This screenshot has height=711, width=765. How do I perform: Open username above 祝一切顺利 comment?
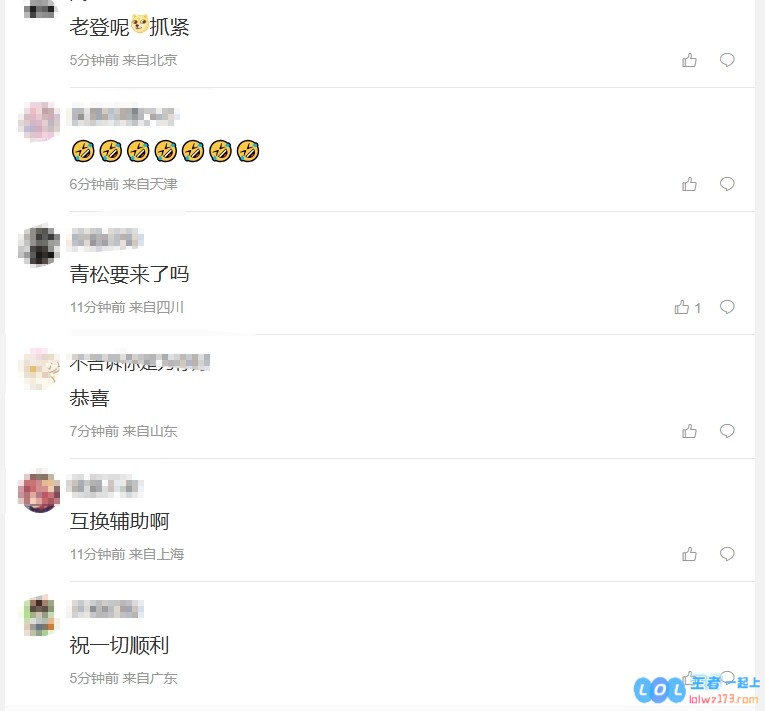click(x=107, y=609)
